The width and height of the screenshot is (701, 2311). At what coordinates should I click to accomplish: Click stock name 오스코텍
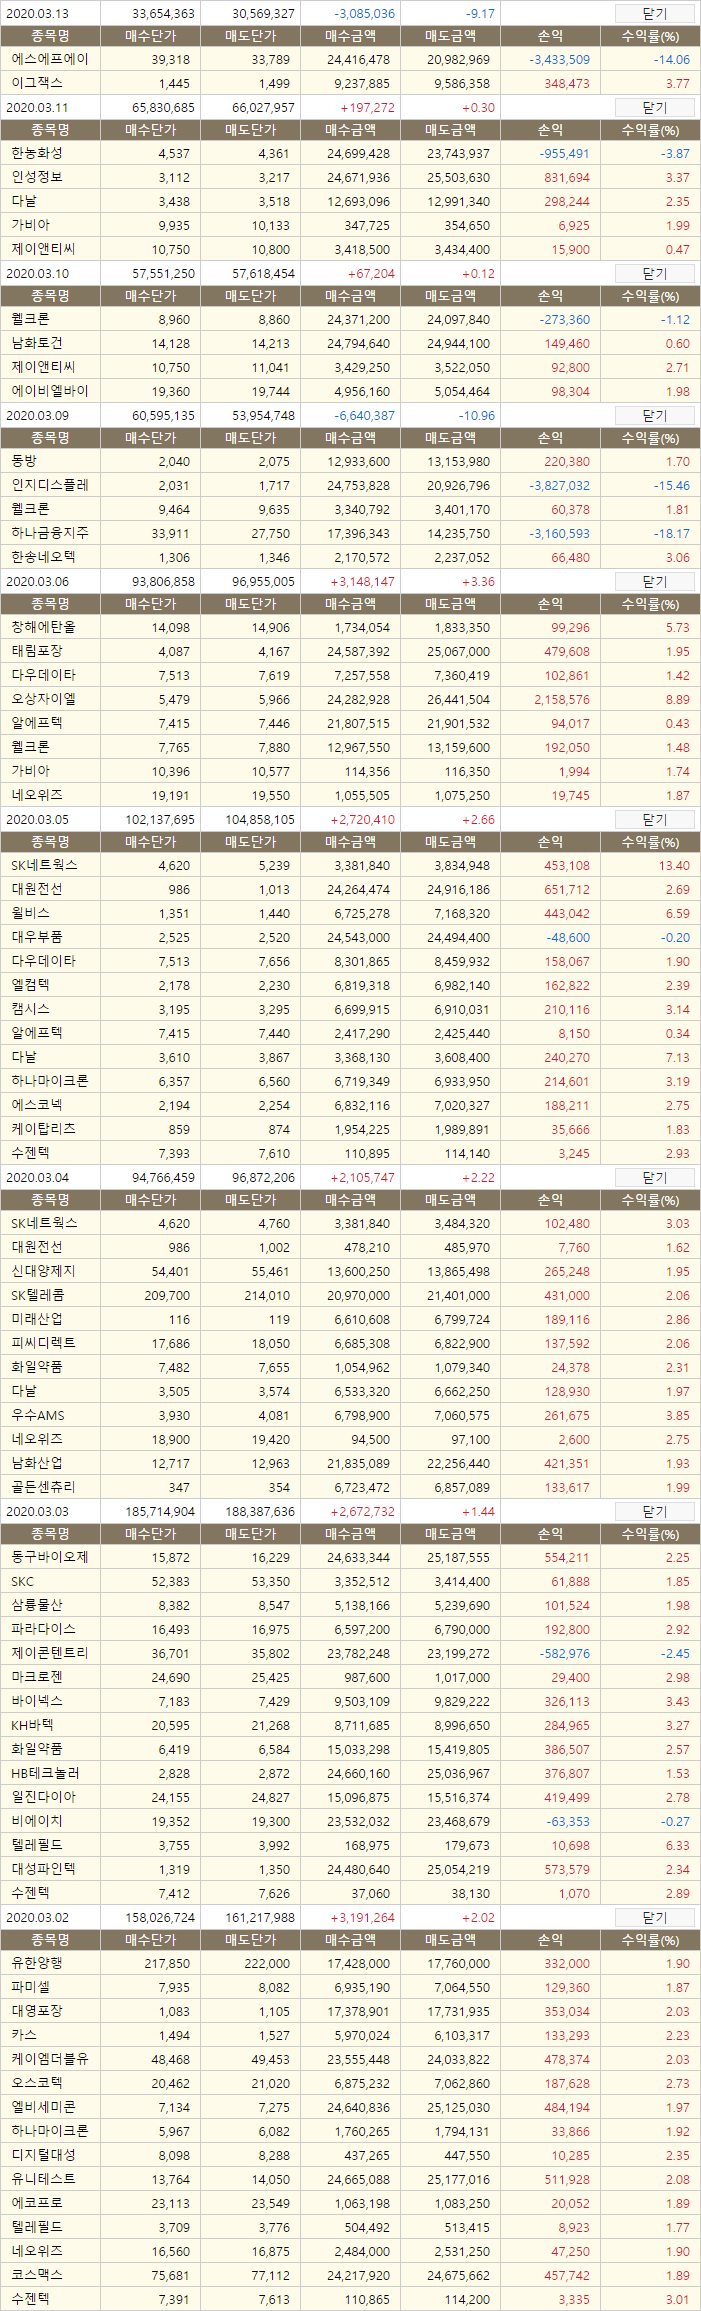click(x=37, y=2083)
